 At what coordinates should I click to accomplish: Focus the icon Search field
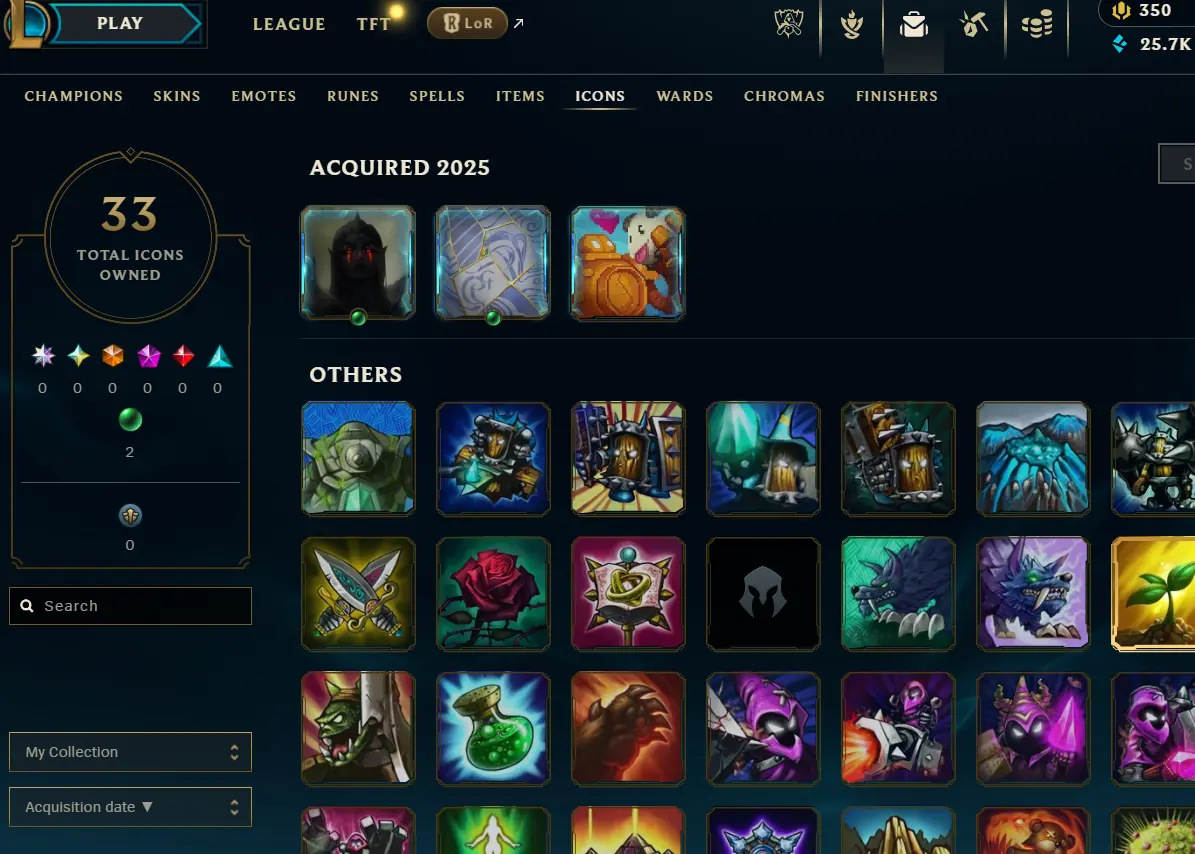point(130,606)
